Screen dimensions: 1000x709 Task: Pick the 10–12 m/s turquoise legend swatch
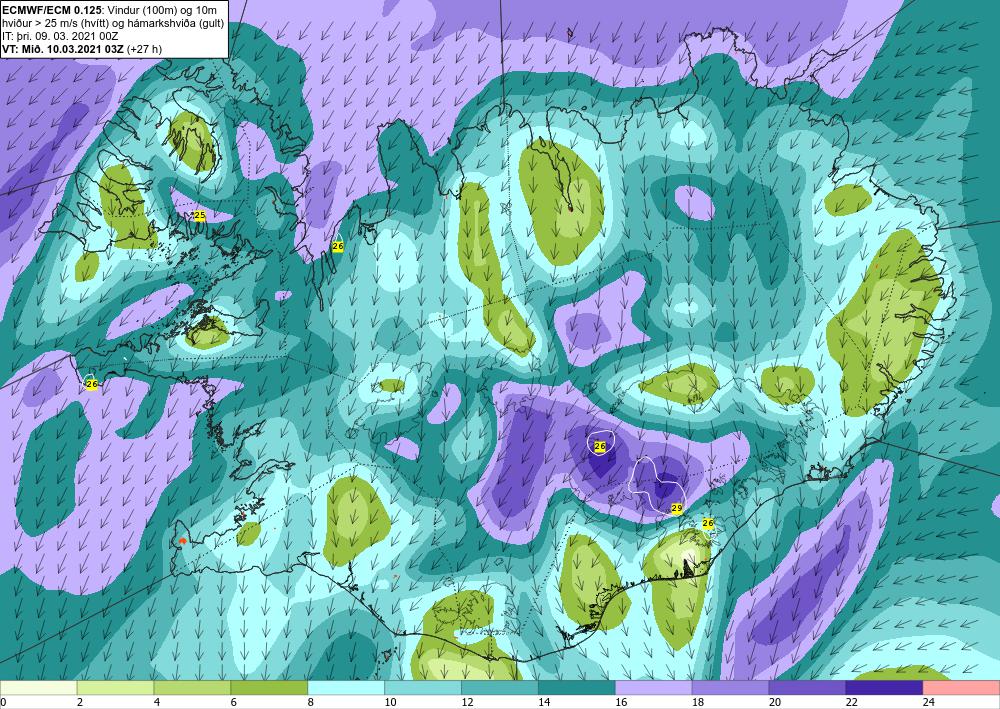pos(423,688)
